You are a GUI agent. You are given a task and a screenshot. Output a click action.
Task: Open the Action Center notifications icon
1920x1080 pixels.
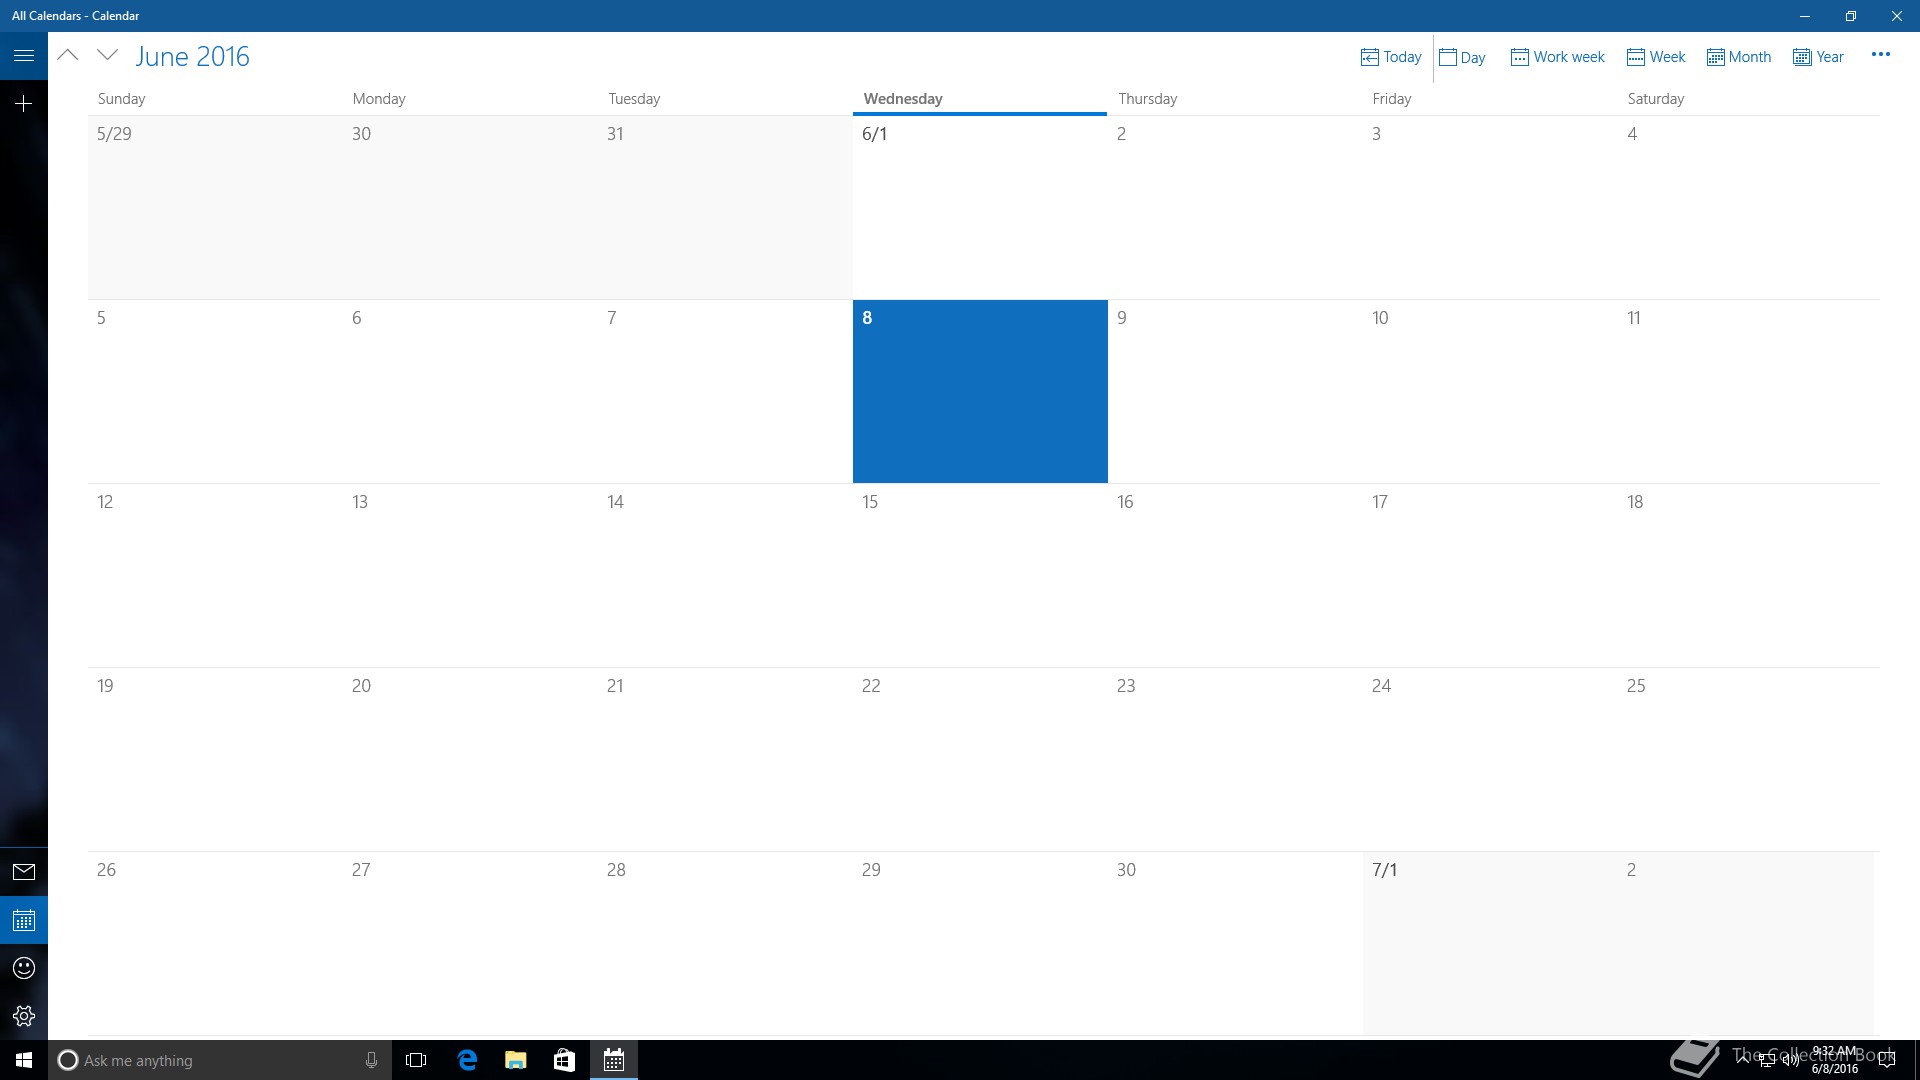pyautogui.click(x=1887, y=1060)
